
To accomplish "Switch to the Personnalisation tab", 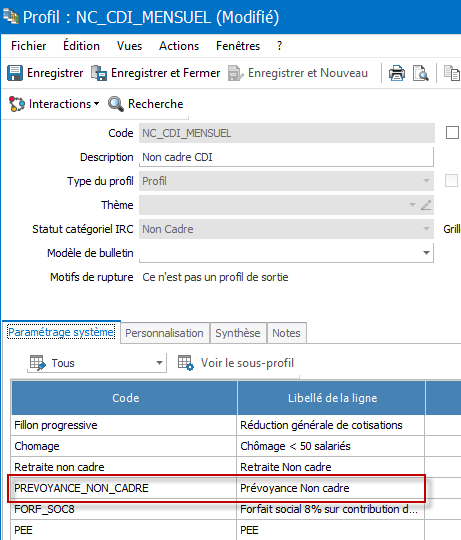I will [x=164, y=333].
